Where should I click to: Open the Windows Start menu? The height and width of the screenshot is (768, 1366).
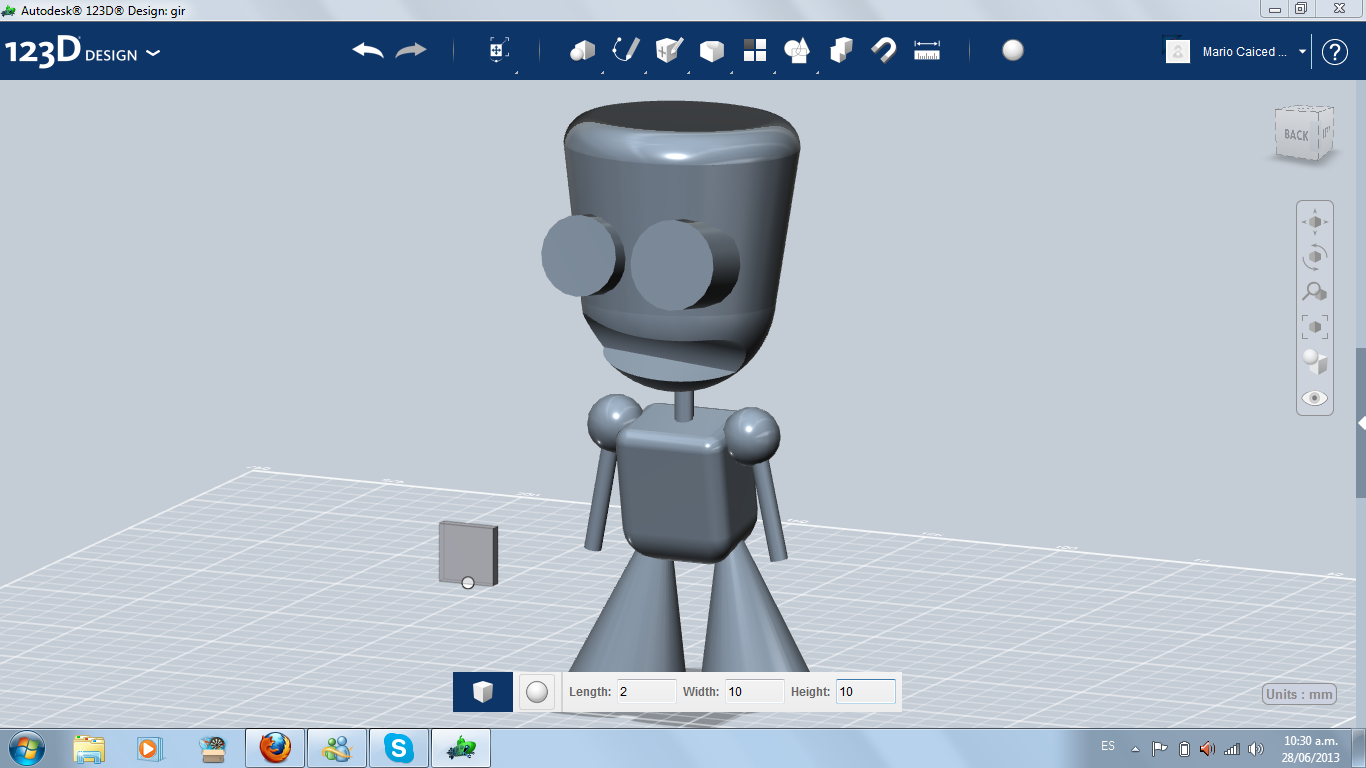[x=26, y=748]
